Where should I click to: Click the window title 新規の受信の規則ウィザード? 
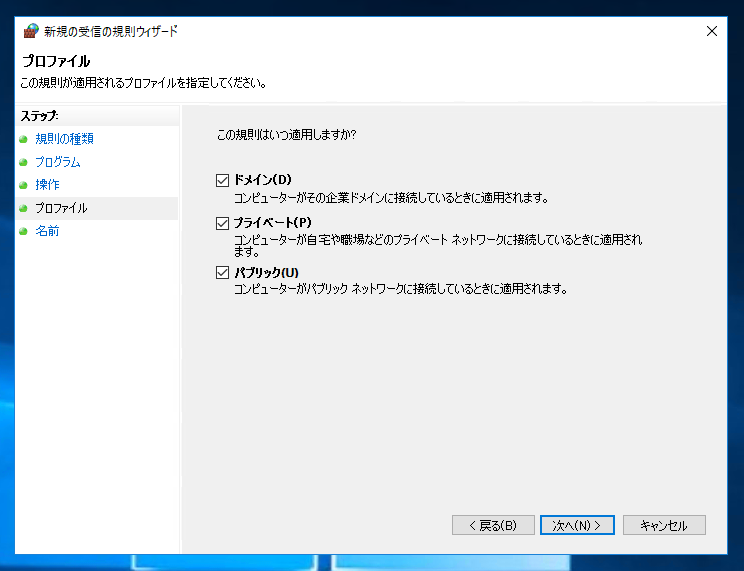click(x=111, y=31)
